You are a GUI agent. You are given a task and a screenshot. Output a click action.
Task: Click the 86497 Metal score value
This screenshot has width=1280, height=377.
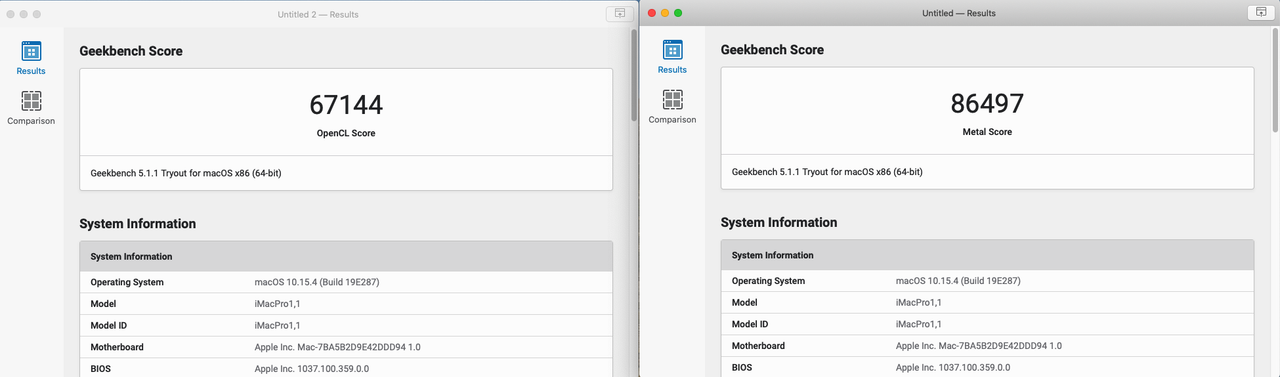tap(987, 103)
